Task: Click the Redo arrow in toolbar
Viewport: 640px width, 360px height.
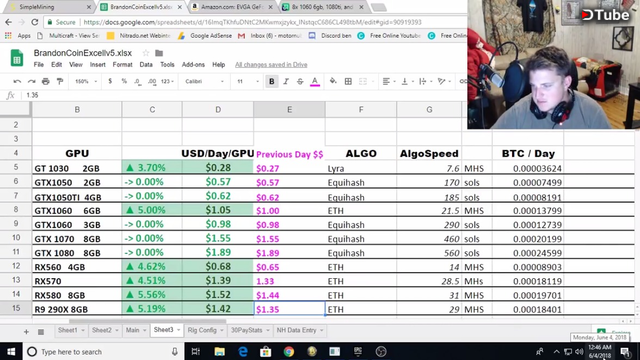Action: coord(31,82)
